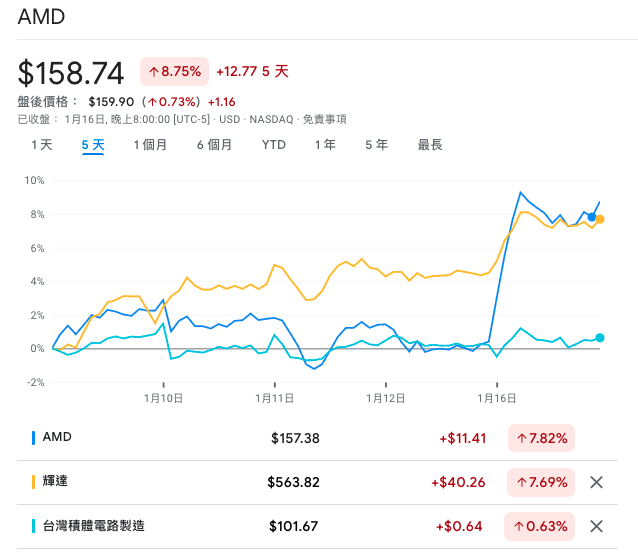Open the 免責事項 disclaimer link
The image size is (638, 556).
tap(325, 119)
